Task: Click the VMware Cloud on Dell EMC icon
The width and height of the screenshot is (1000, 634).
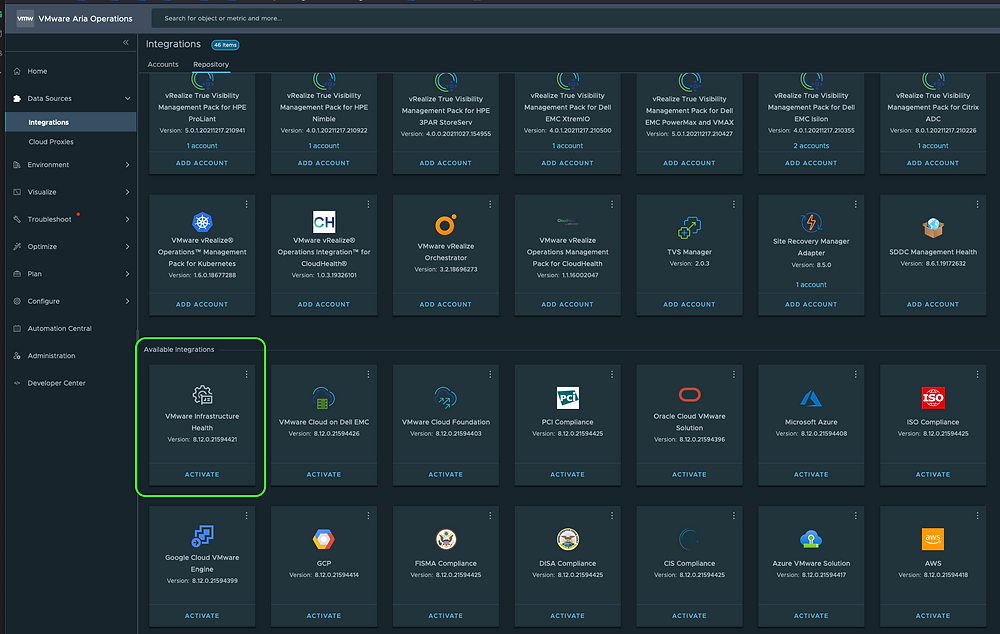Action: tap(324, 399)
